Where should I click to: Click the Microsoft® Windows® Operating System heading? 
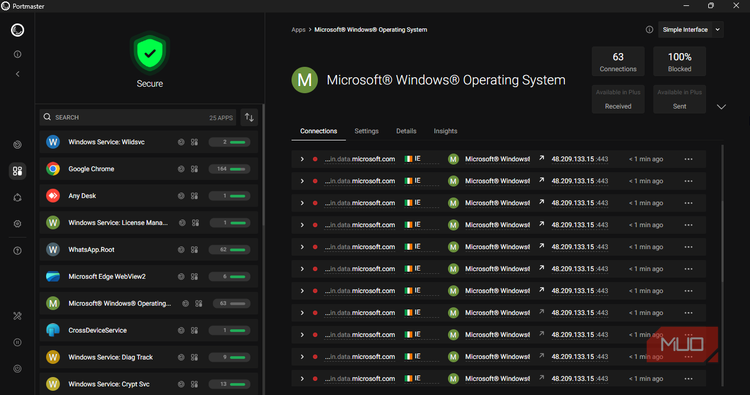pyautogui.click(x=446, y=80)
